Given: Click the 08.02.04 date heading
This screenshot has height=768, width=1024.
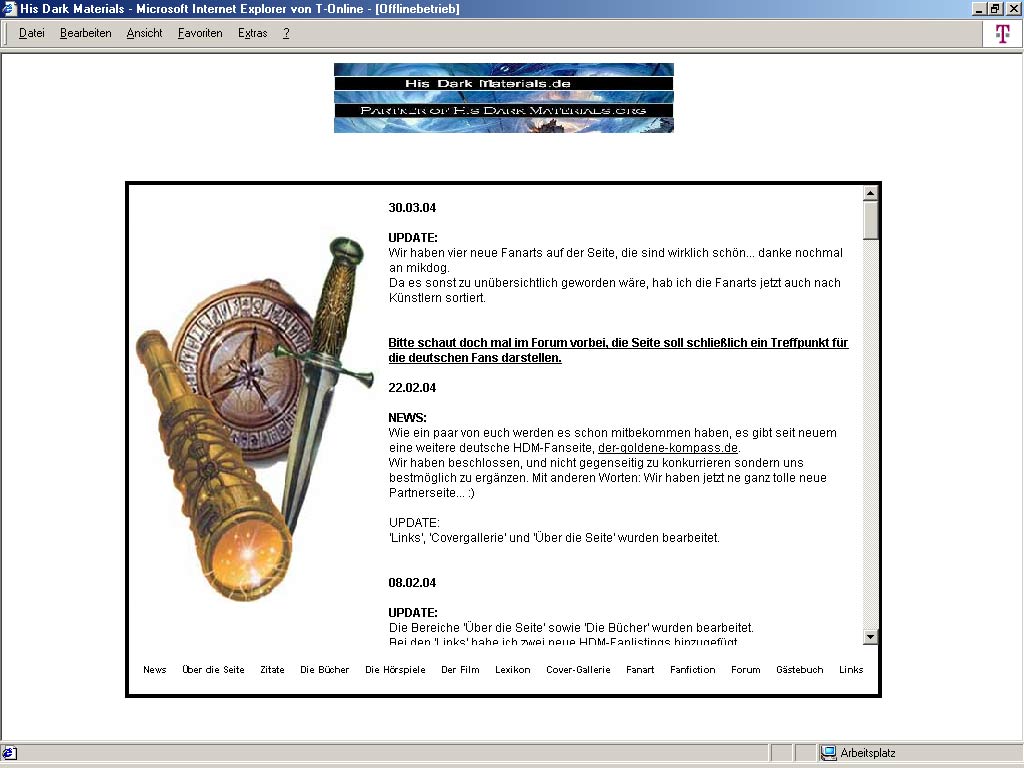Looking at the screenshot, I should [x=412, y=583].
